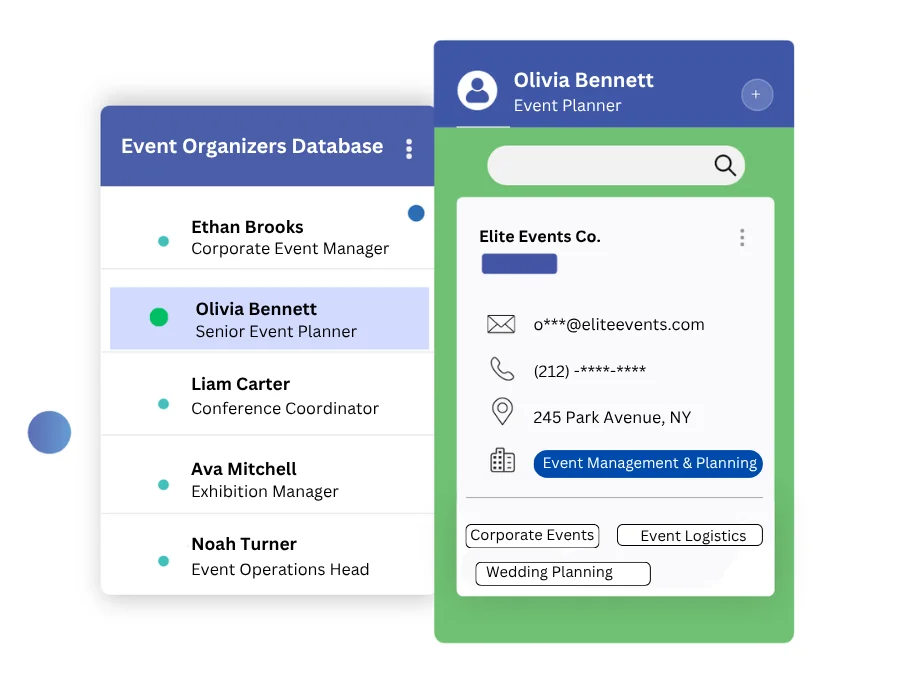Viewport: 900px width, 675px height.
Task: Click the location pin icon
Action: click(502, 411)
